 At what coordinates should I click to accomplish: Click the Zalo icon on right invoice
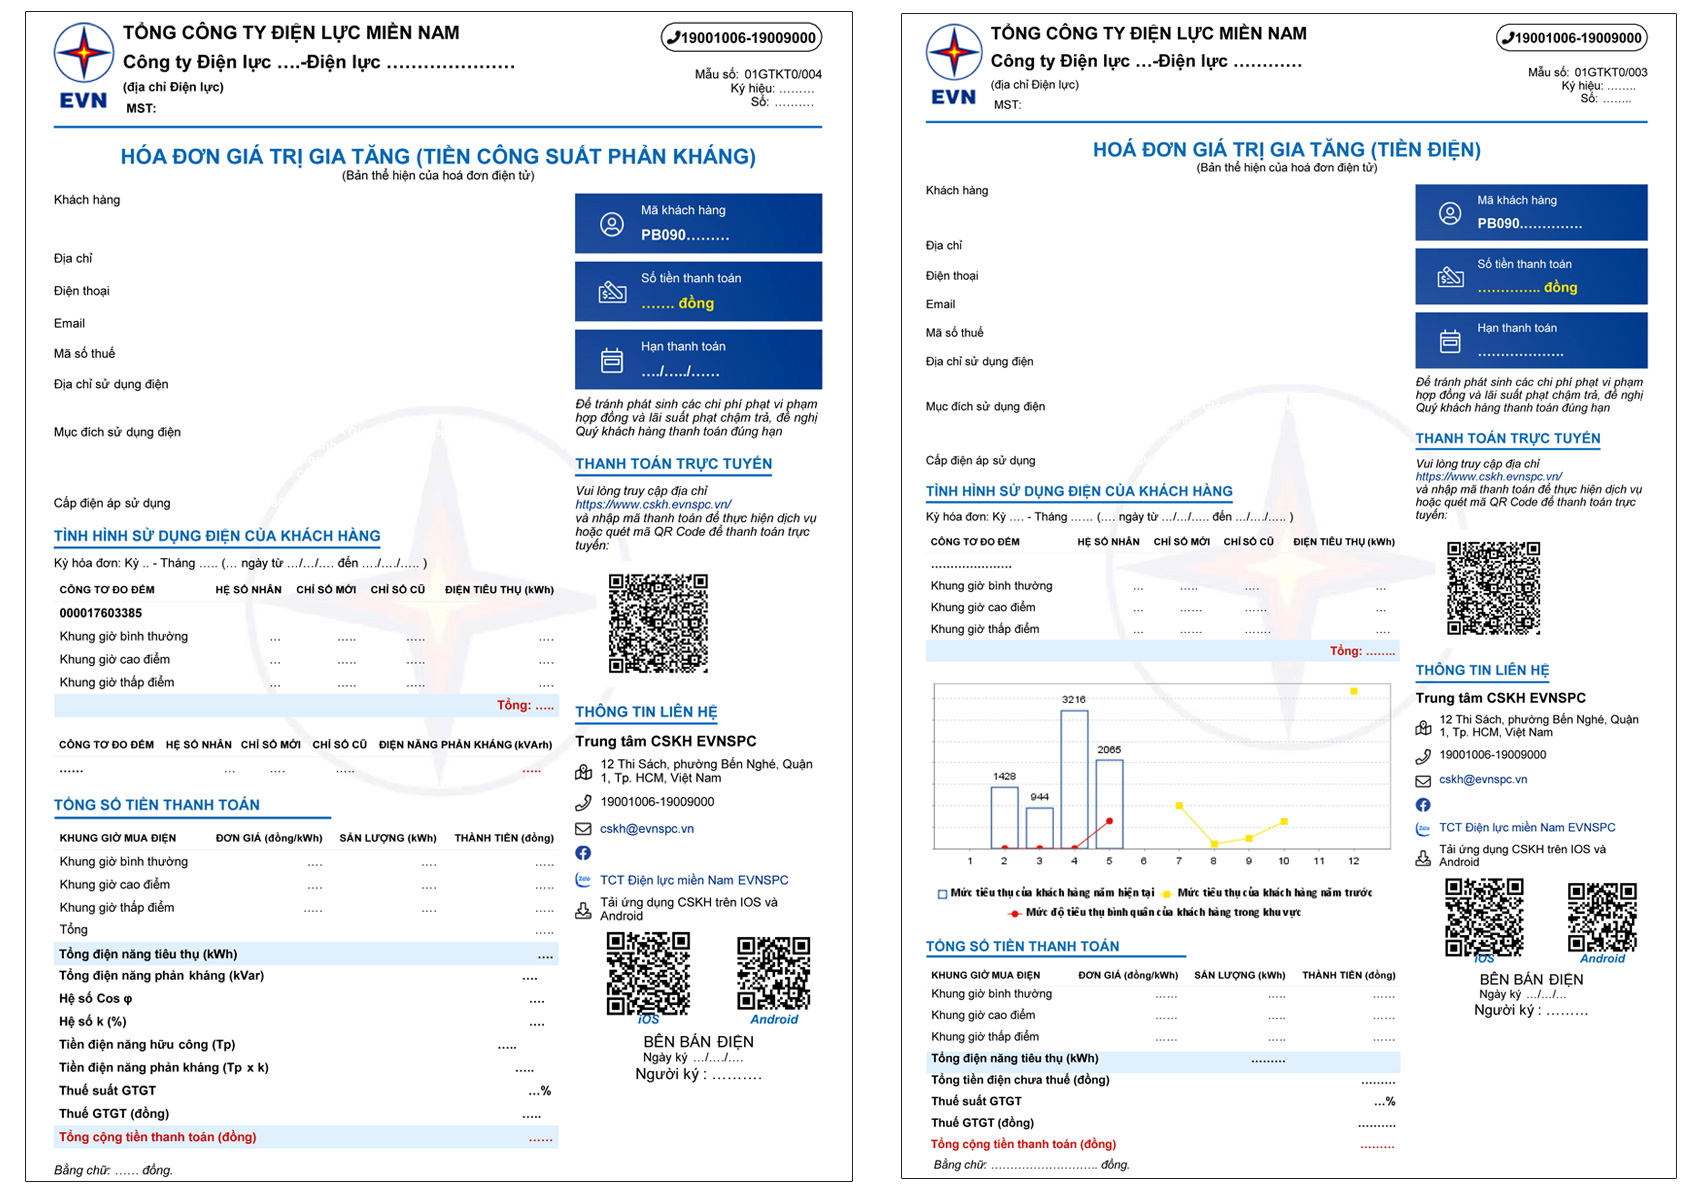click(x=1423, y=828)
